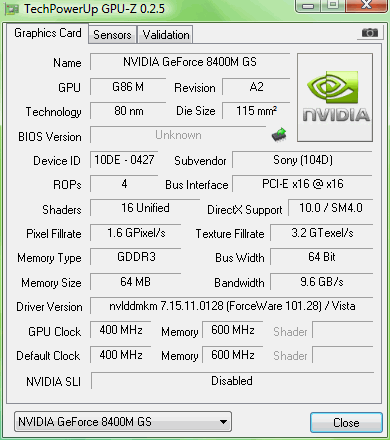
Task: Click the empty Shader field in GPU Clock row
Action: 343,330
